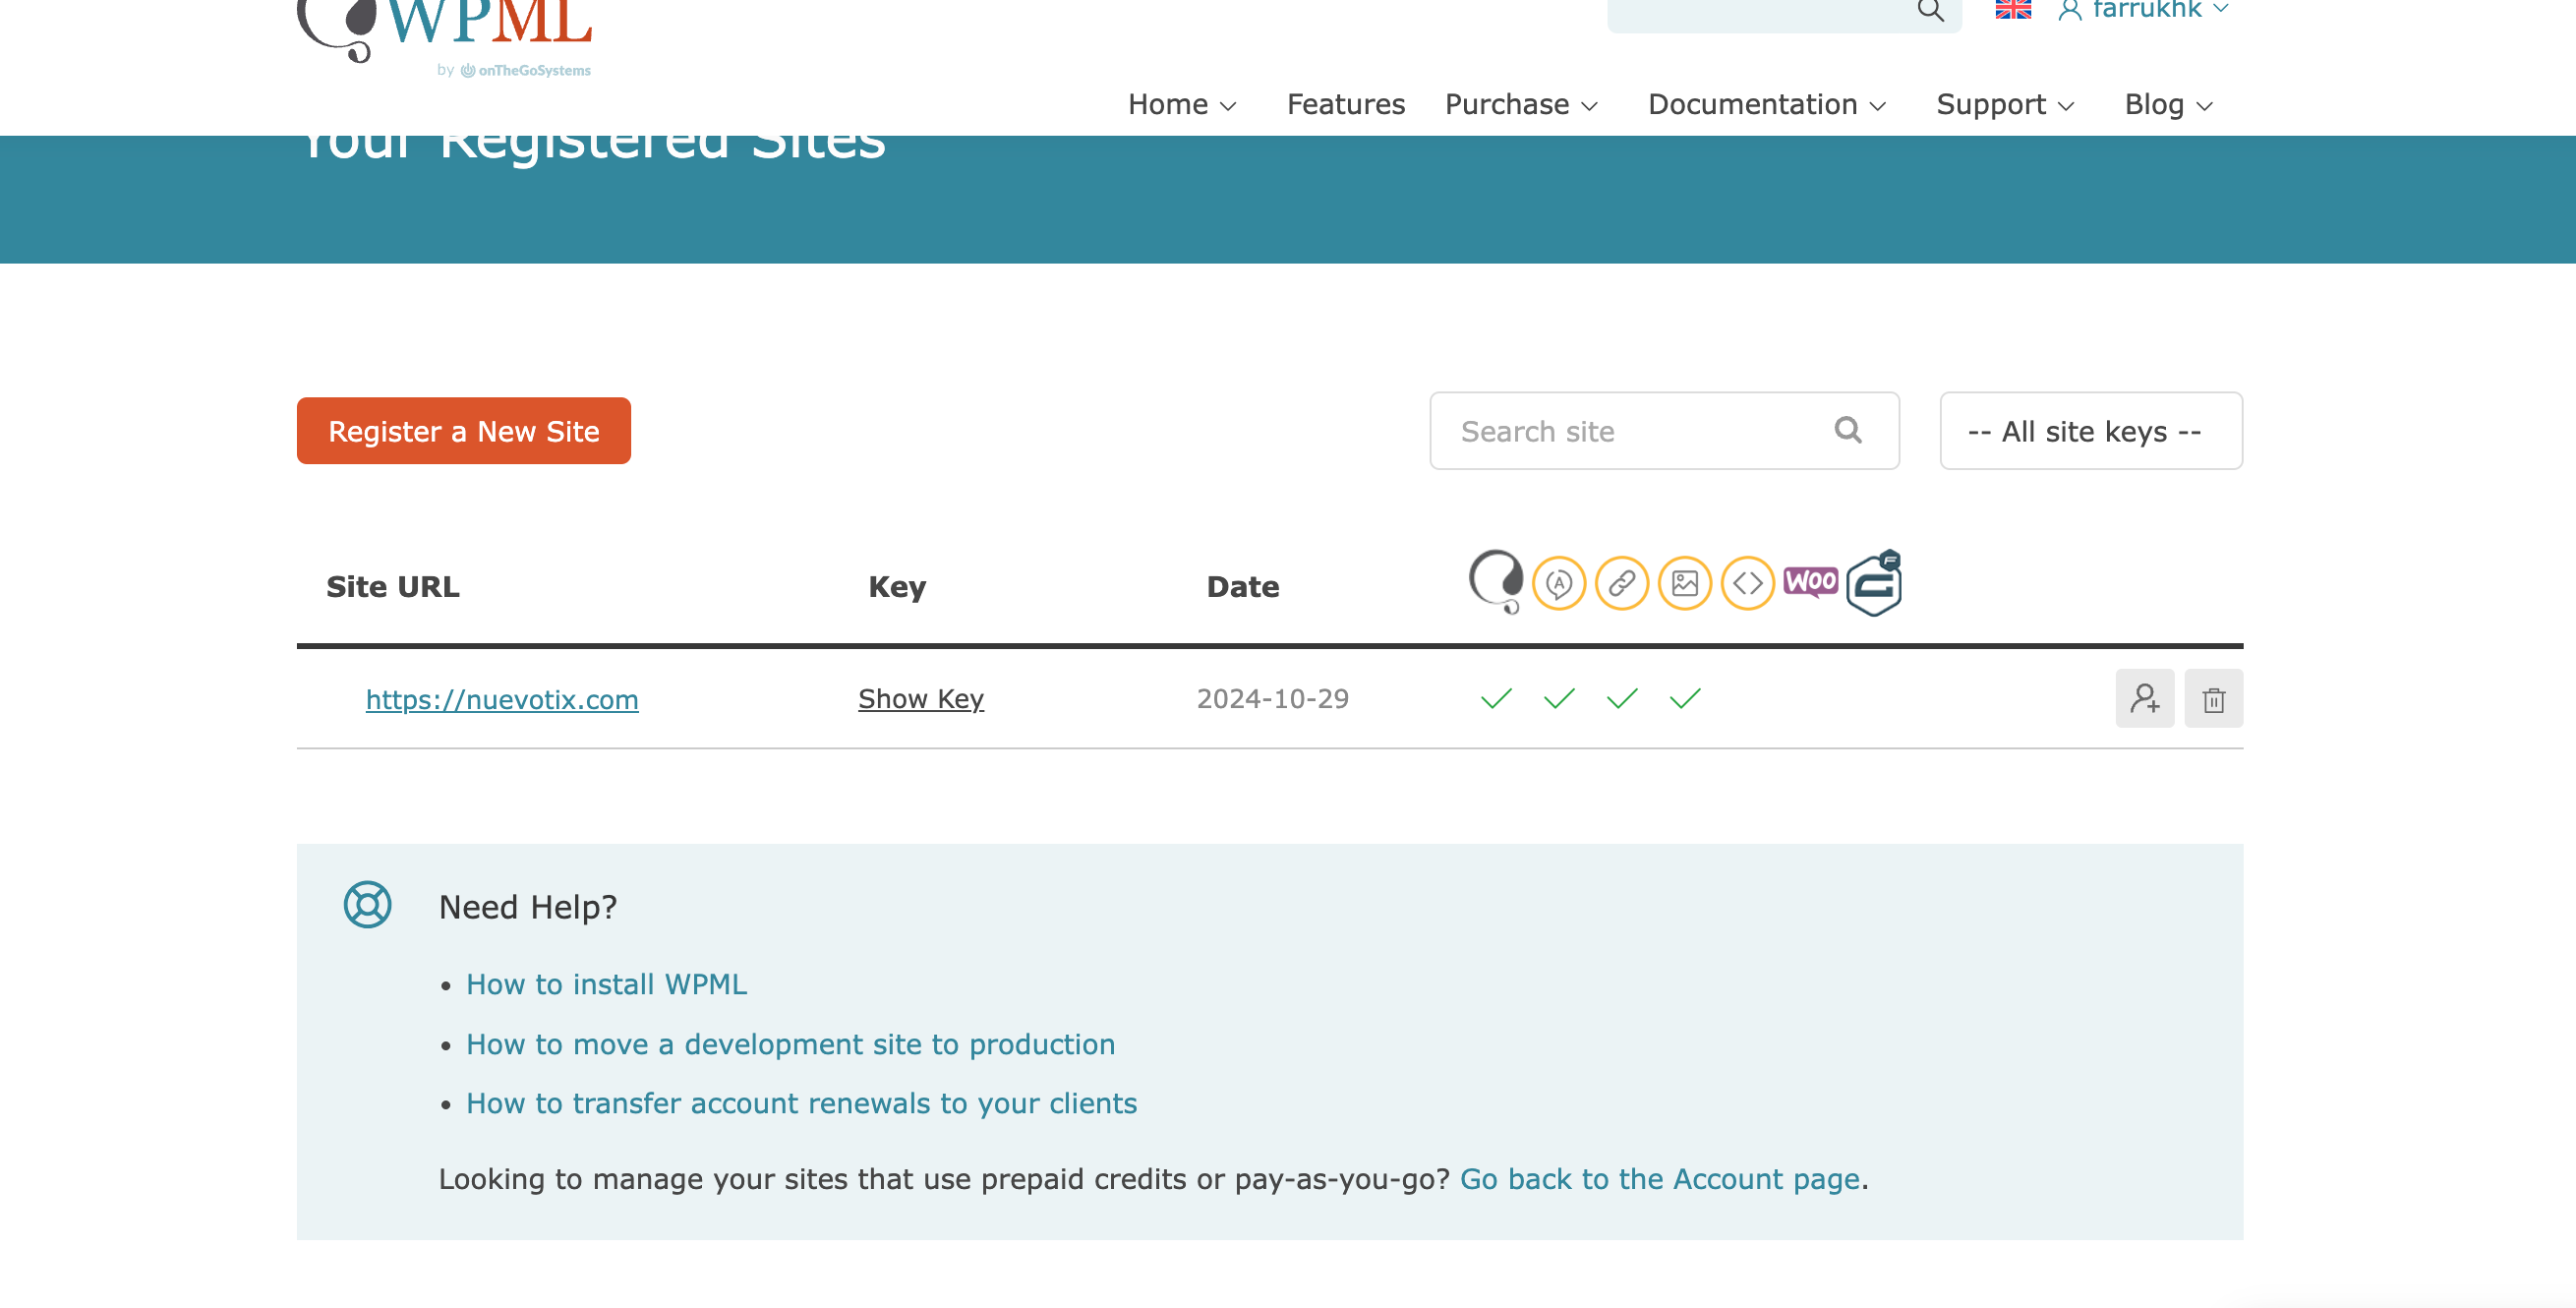Delete the nuevotix.com site via trash icon

point(2213,699)
